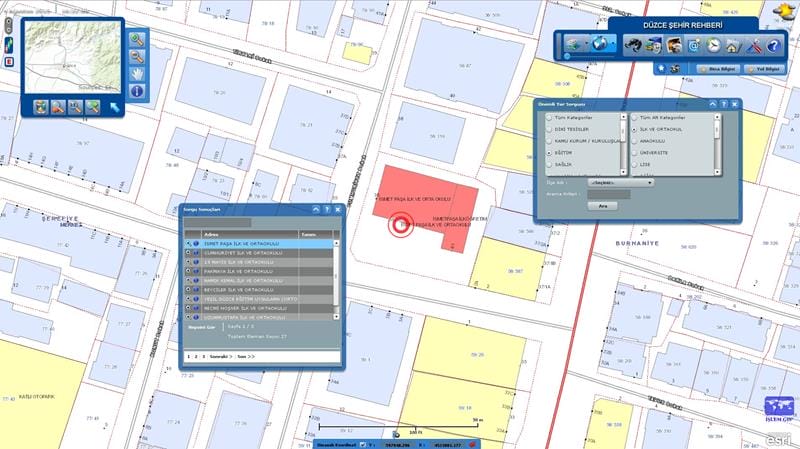Select DİNİ TESİSLER radio option
This screenshot has width=800, height=449.
coord(549,129)
